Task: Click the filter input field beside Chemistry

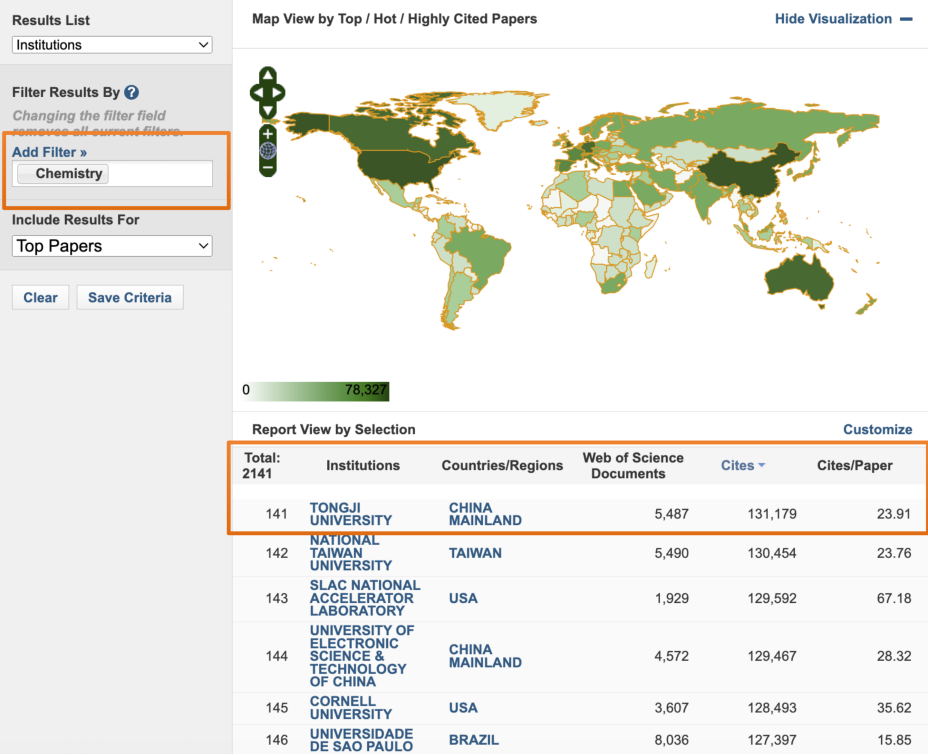Action: (x=159, y=174)
